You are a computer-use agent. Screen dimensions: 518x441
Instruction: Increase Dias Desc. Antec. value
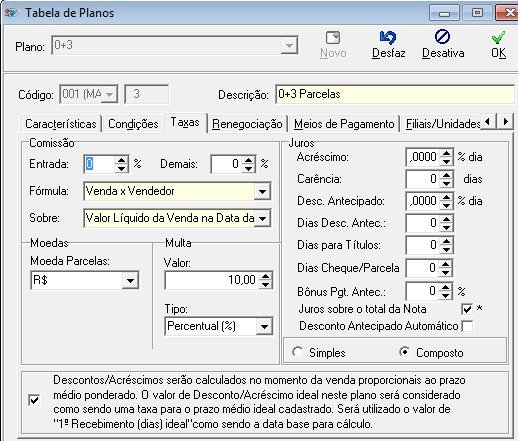point(446,219)
